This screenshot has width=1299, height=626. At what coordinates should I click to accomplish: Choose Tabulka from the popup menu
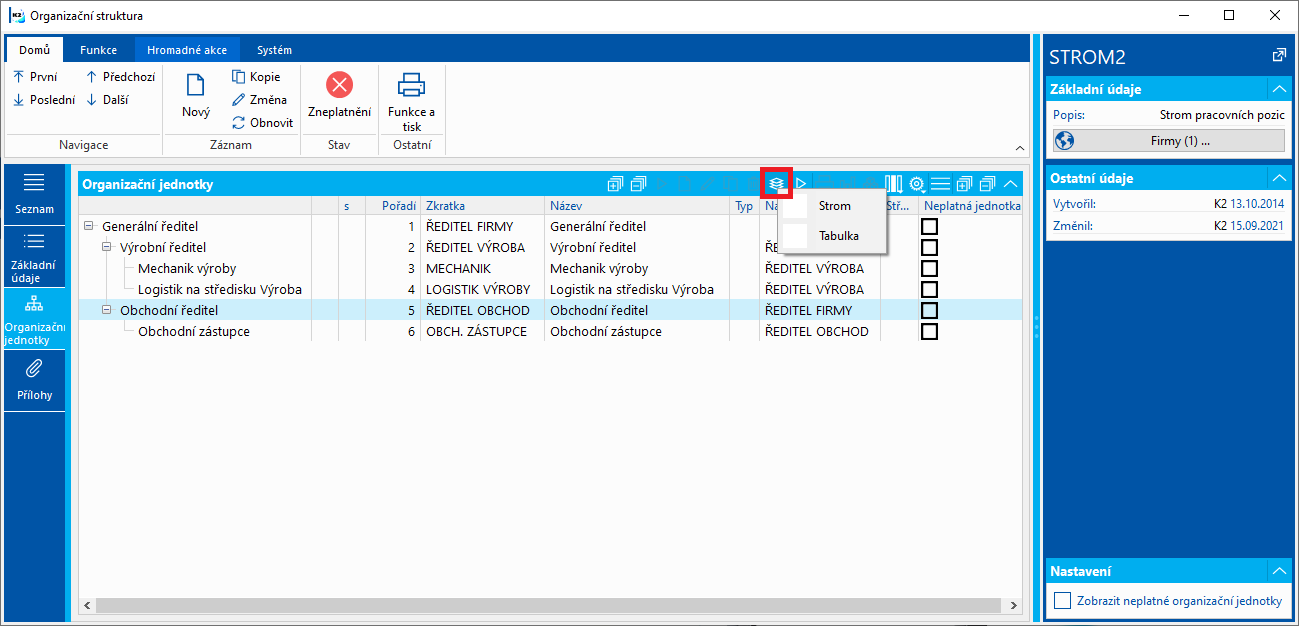coord(838,236)
